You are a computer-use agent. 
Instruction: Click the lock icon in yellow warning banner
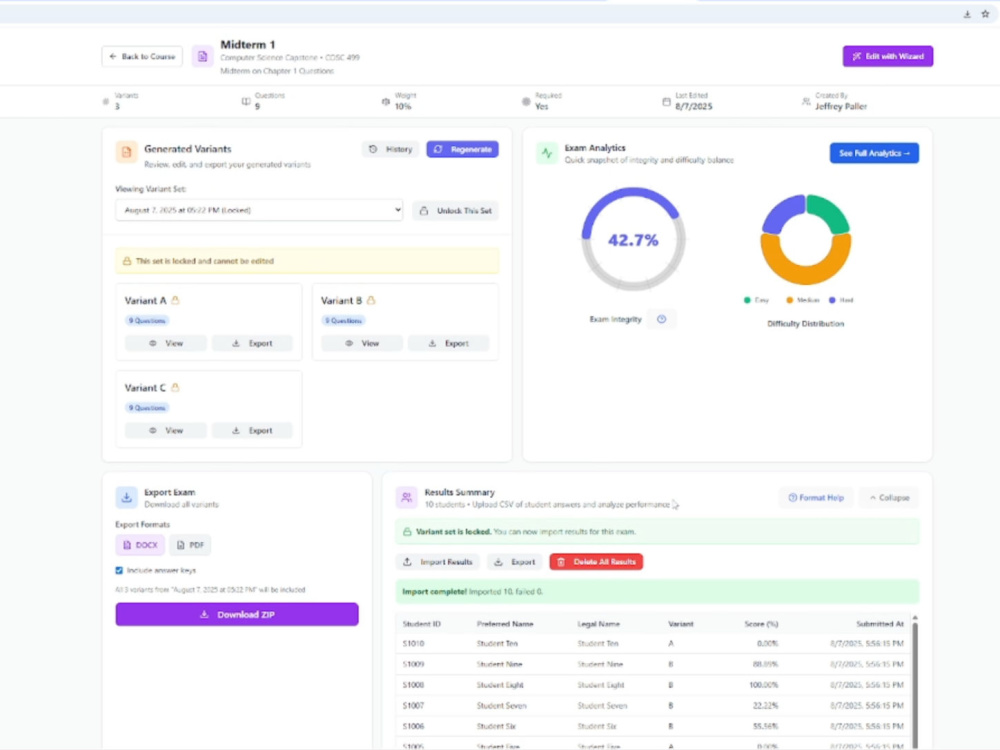pyautogui.click(x=127, y=261)
